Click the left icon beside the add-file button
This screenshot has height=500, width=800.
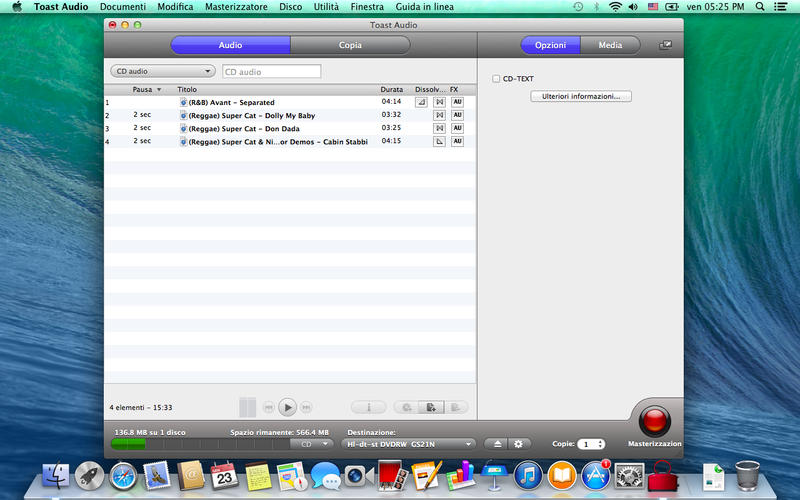point(406,407)
